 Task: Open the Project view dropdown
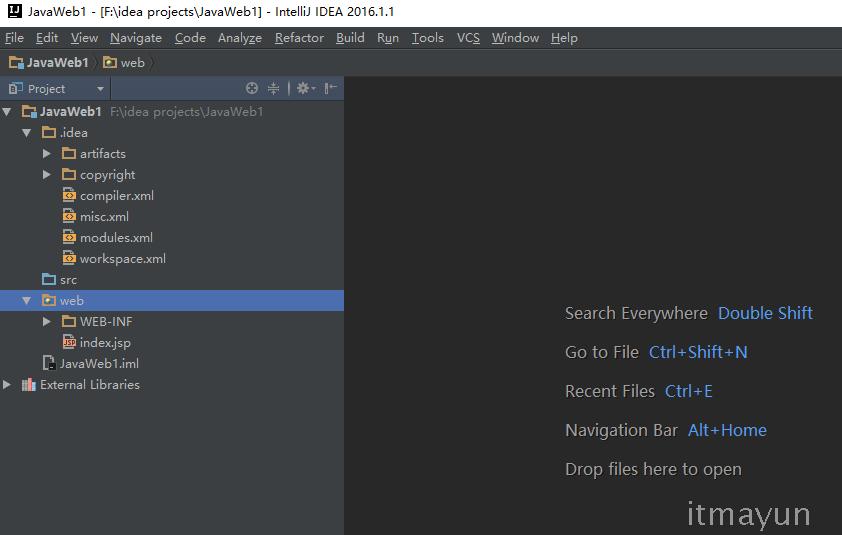(100, 89)
